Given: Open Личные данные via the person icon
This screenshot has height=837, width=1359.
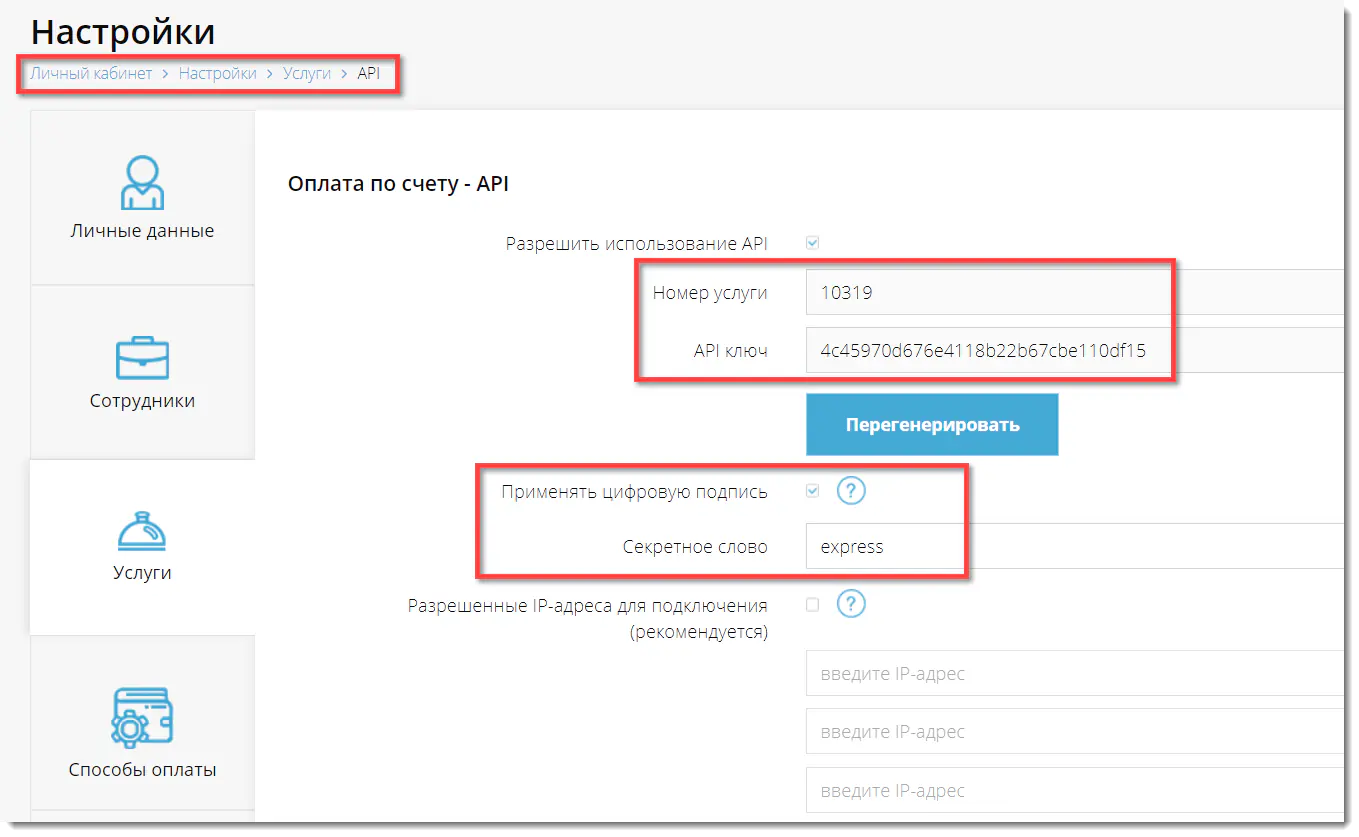Looking at the screenshot, I should 143,182.
